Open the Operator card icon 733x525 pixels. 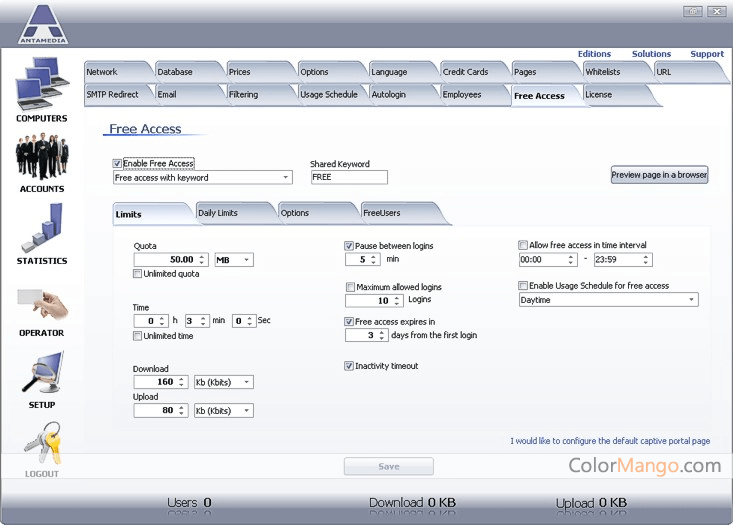coord(41,302)
